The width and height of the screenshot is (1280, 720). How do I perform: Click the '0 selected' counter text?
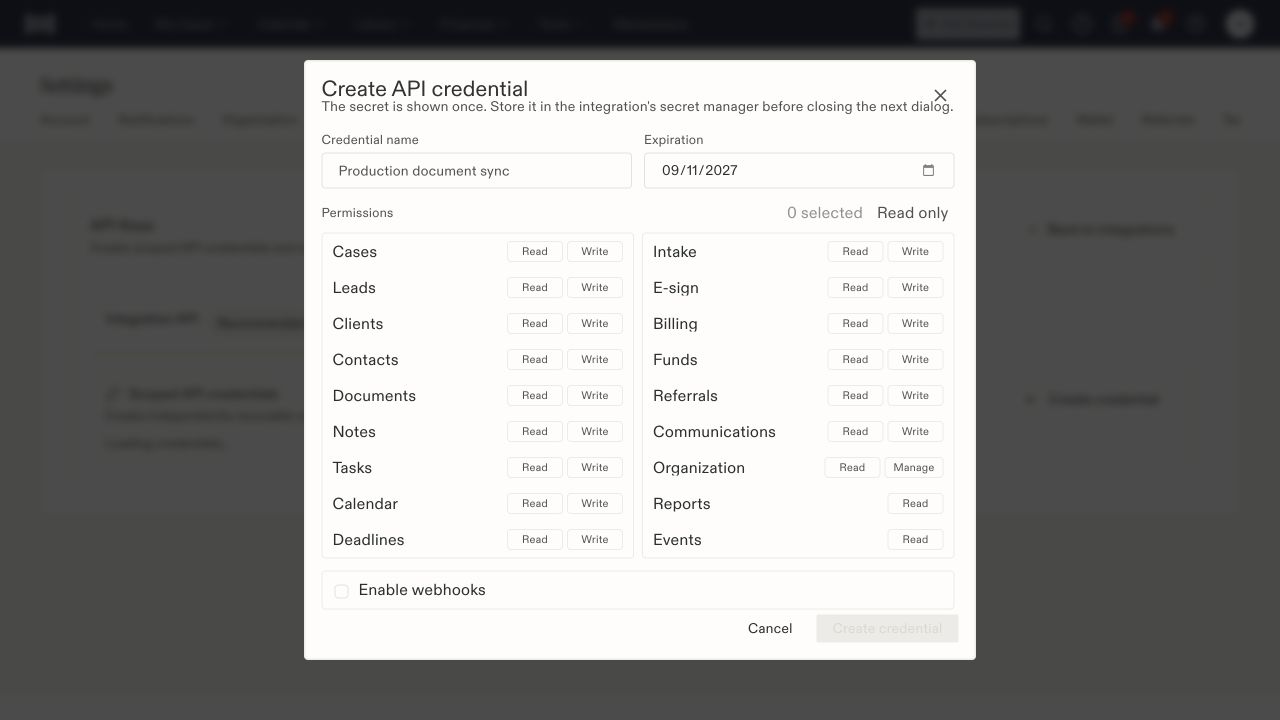(x=824, y=213)
